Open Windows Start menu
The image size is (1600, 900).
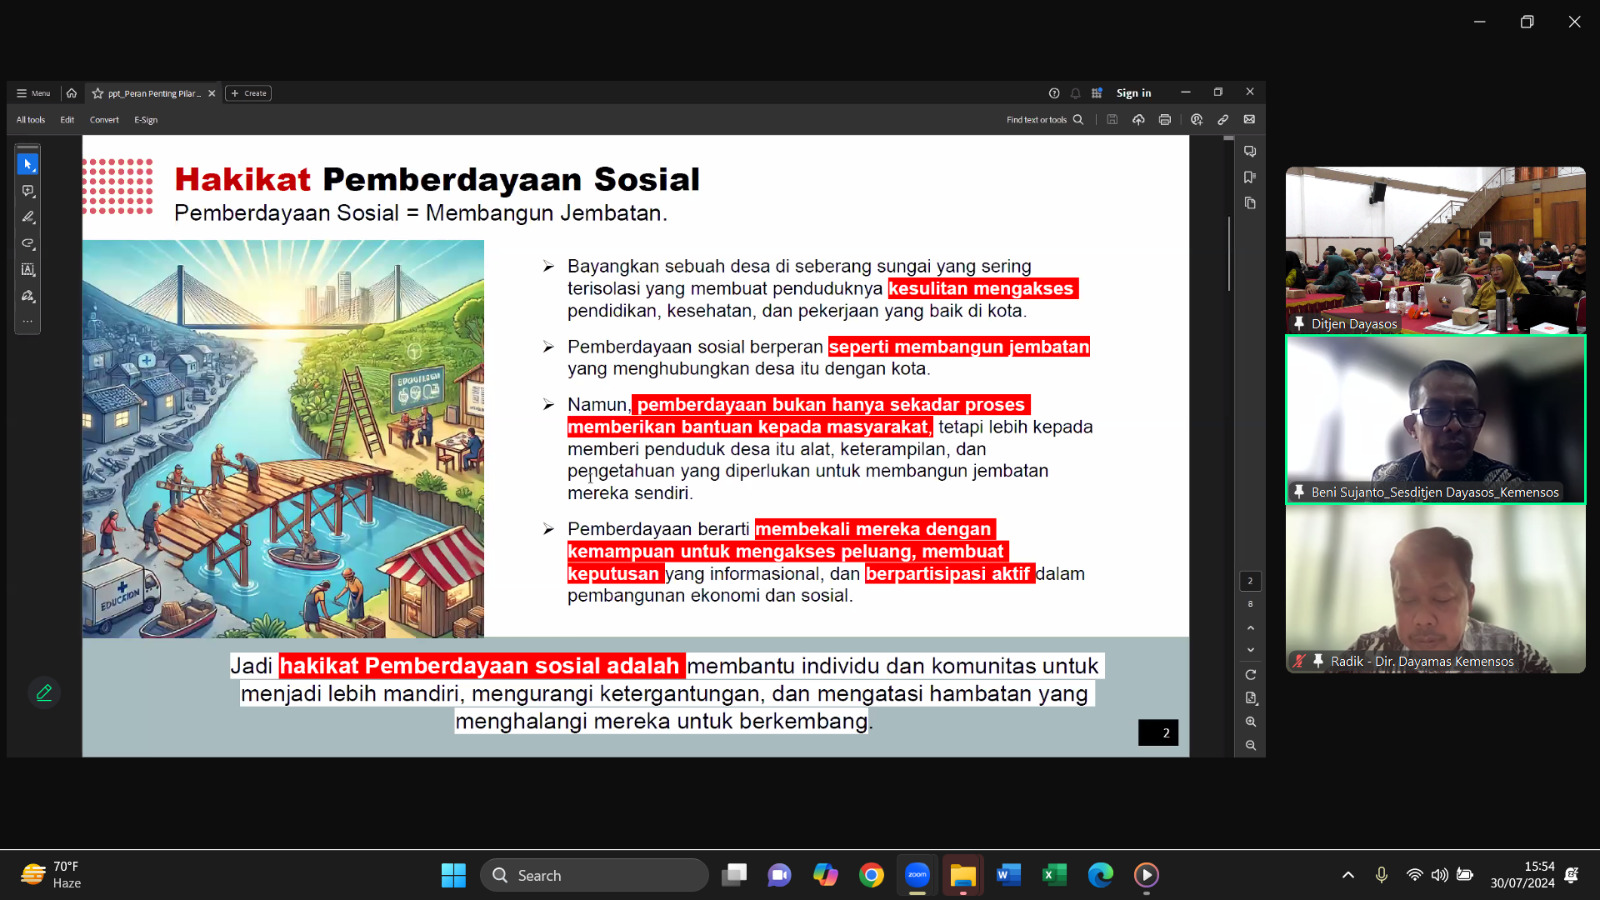(x=454, y=875)
